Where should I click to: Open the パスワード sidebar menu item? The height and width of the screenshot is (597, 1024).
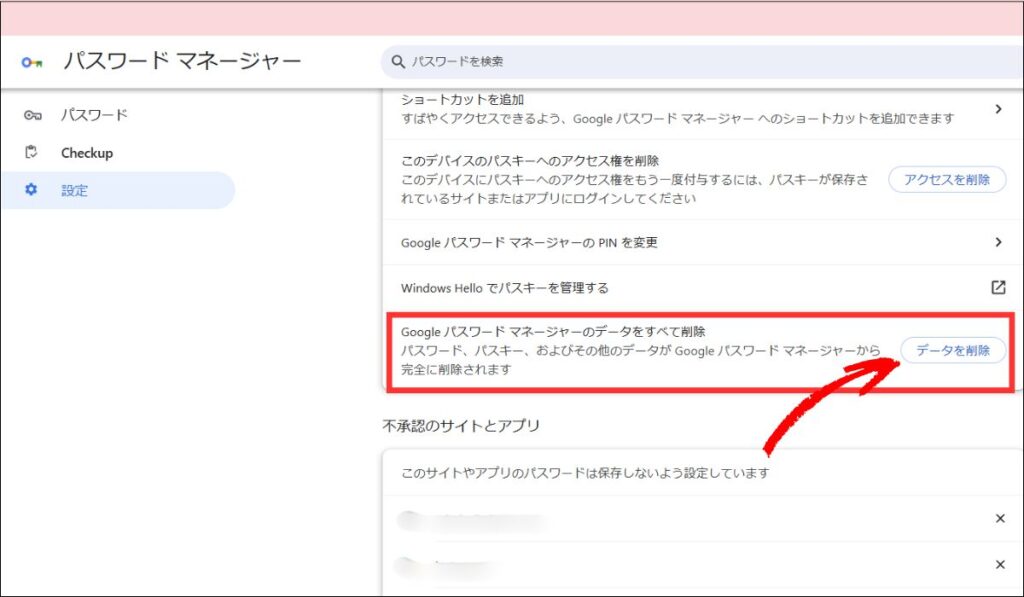pyautogui.click(x=94, y=115)
